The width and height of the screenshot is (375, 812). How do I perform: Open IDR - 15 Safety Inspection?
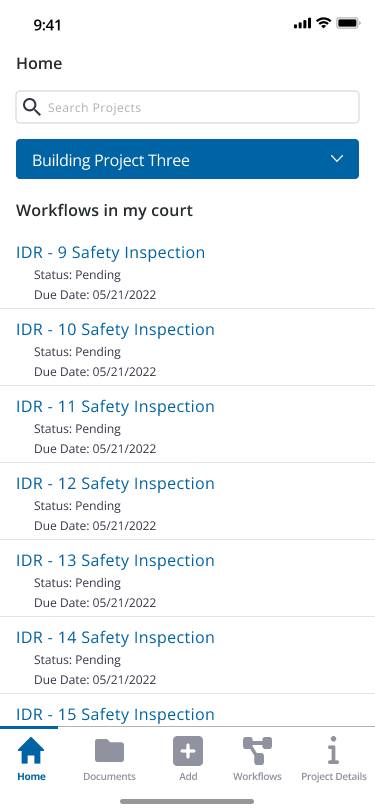115,715
